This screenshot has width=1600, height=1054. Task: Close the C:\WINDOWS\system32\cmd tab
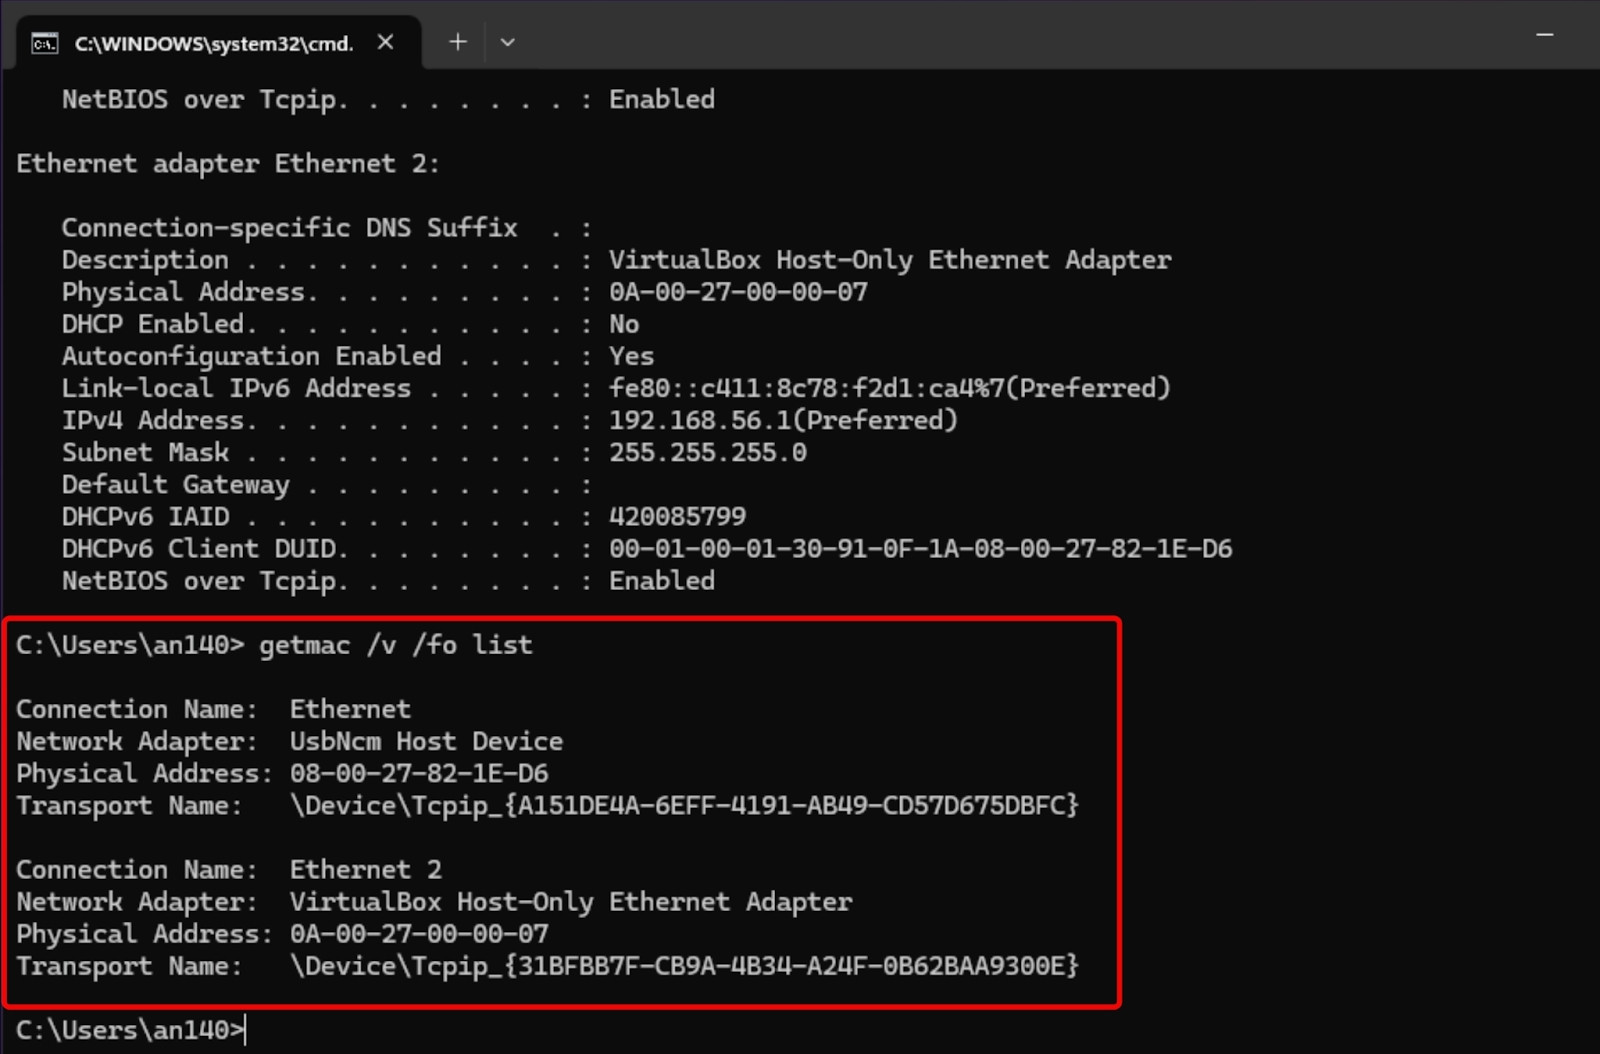(x=385, y=42)
